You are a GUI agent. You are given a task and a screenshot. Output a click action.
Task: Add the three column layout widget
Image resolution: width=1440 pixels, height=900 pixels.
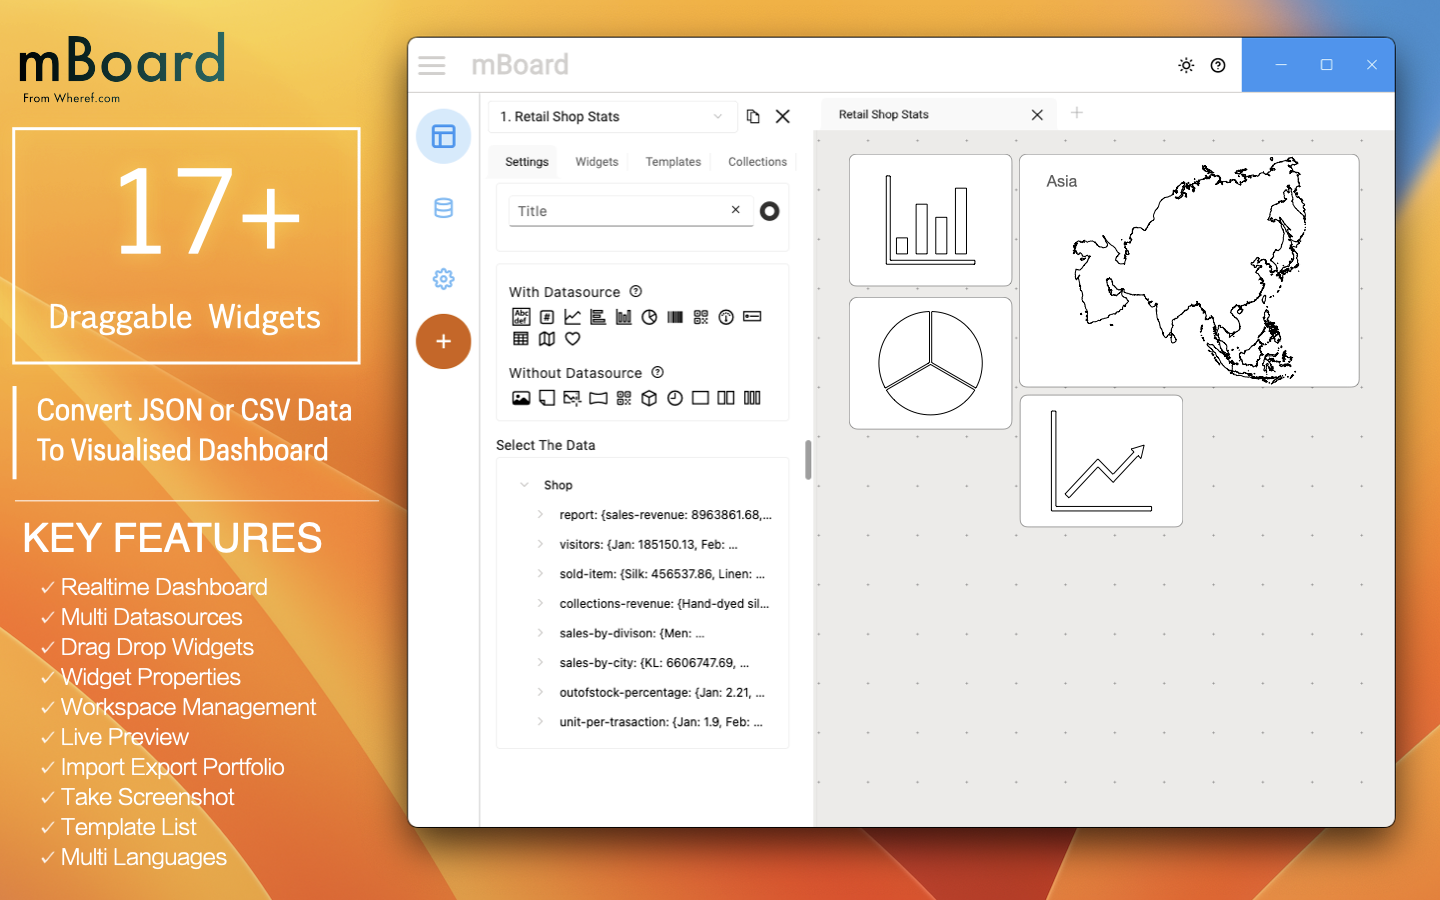click(752, 398)
